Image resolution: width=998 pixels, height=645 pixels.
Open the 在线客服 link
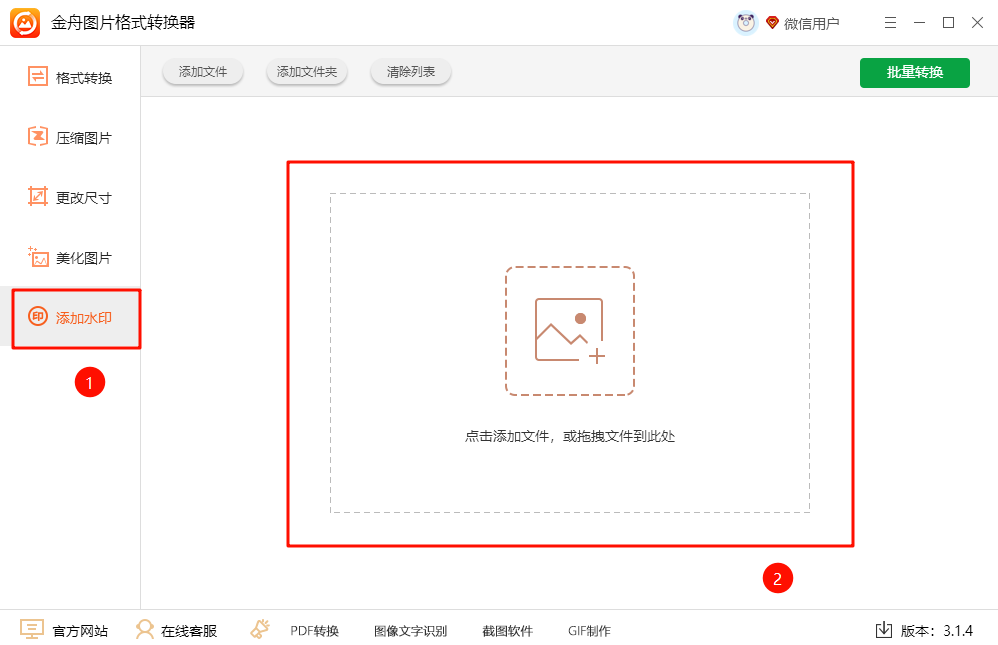[189, 631]
